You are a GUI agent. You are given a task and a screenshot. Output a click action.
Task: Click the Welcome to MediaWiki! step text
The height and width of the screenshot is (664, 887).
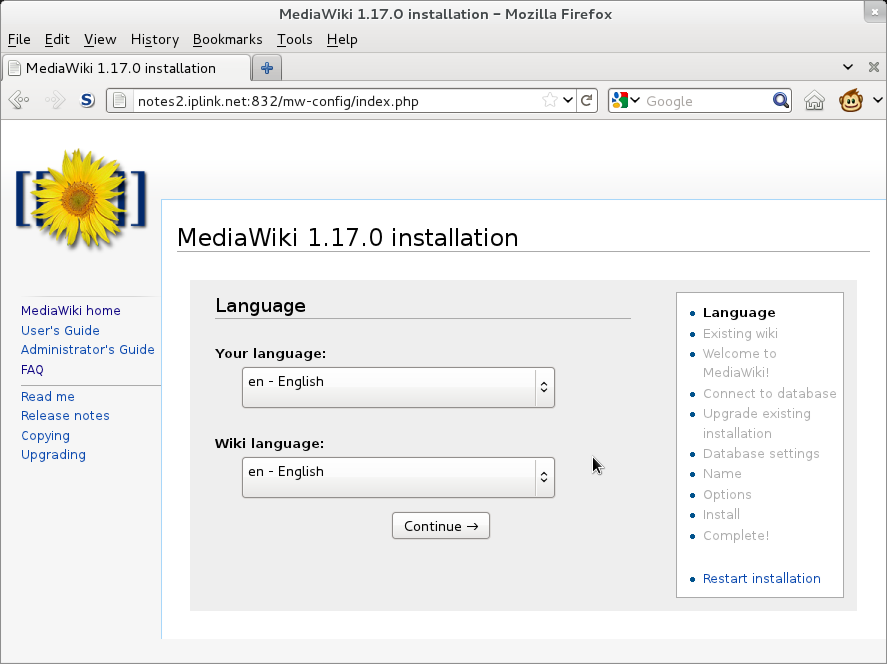pyautogui.click(x=739, y=363)
